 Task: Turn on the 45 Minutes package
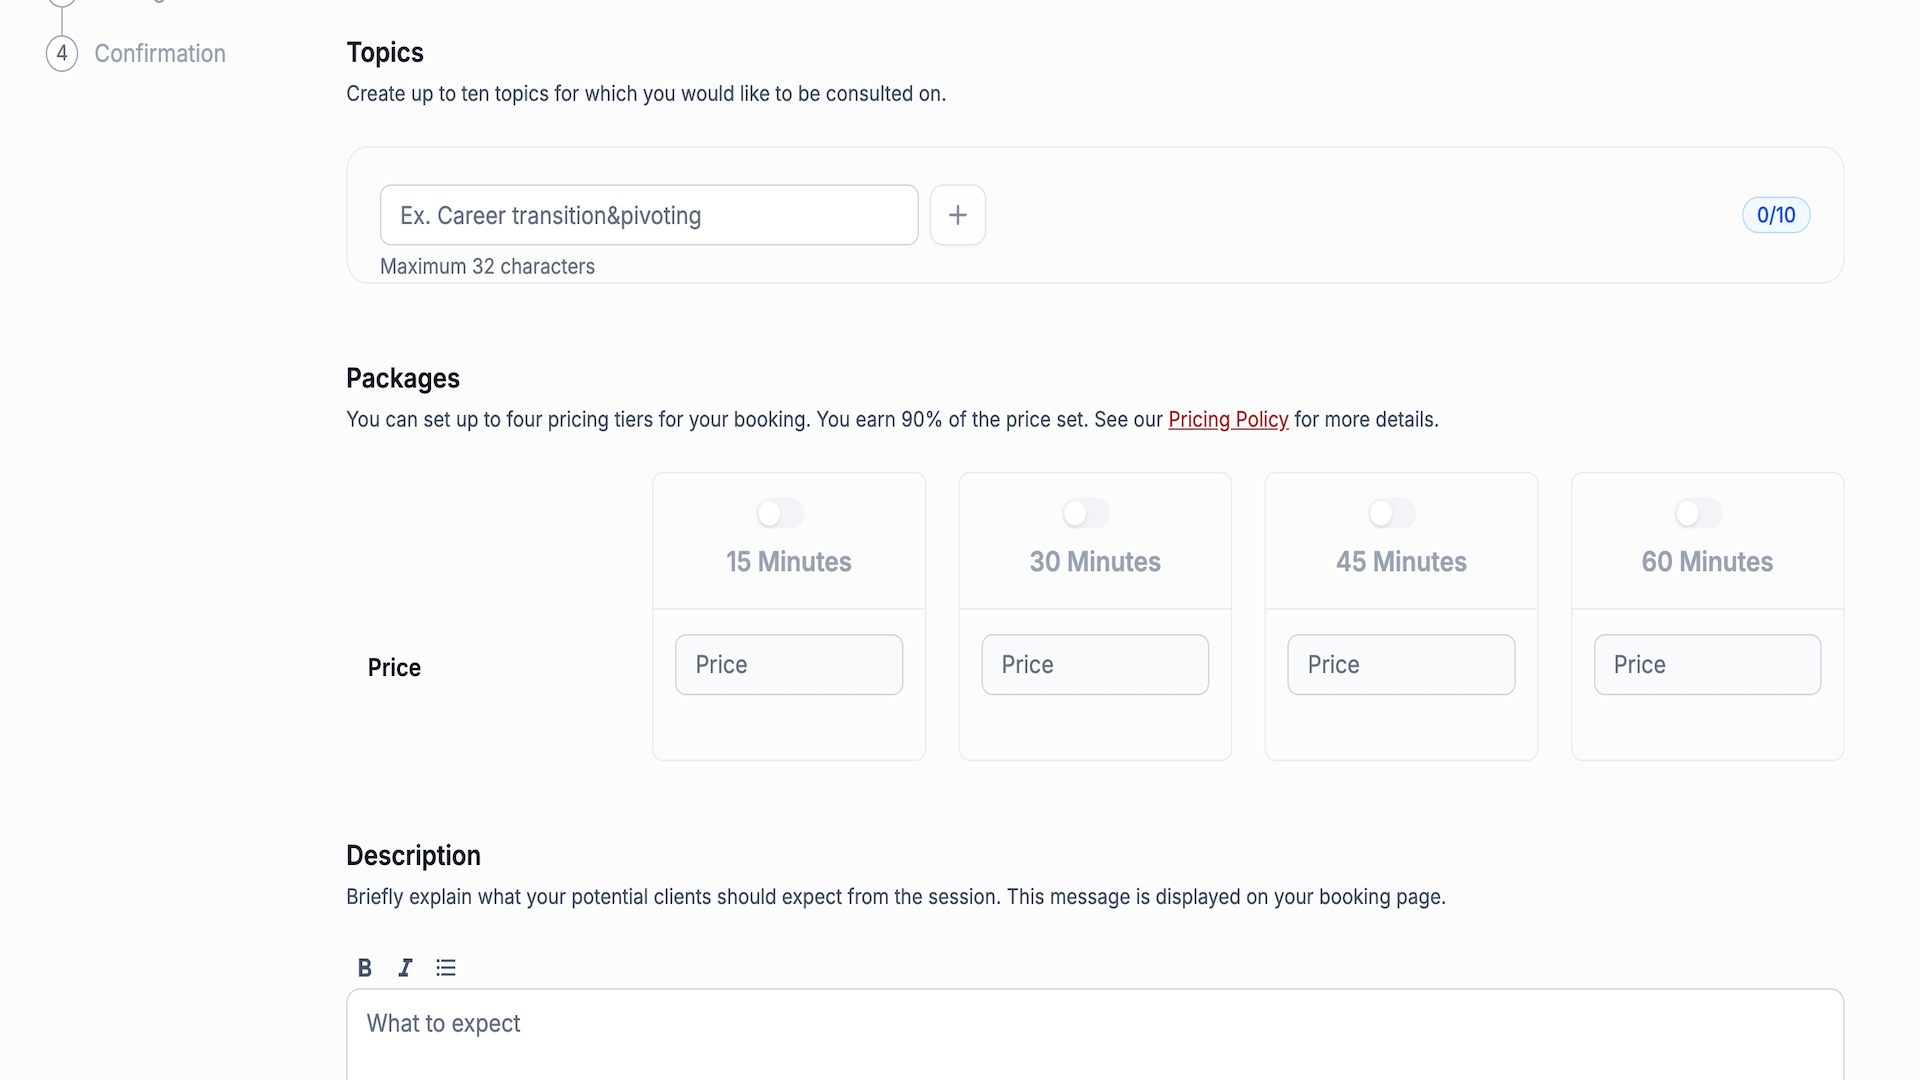click(x=1392, y=513)
